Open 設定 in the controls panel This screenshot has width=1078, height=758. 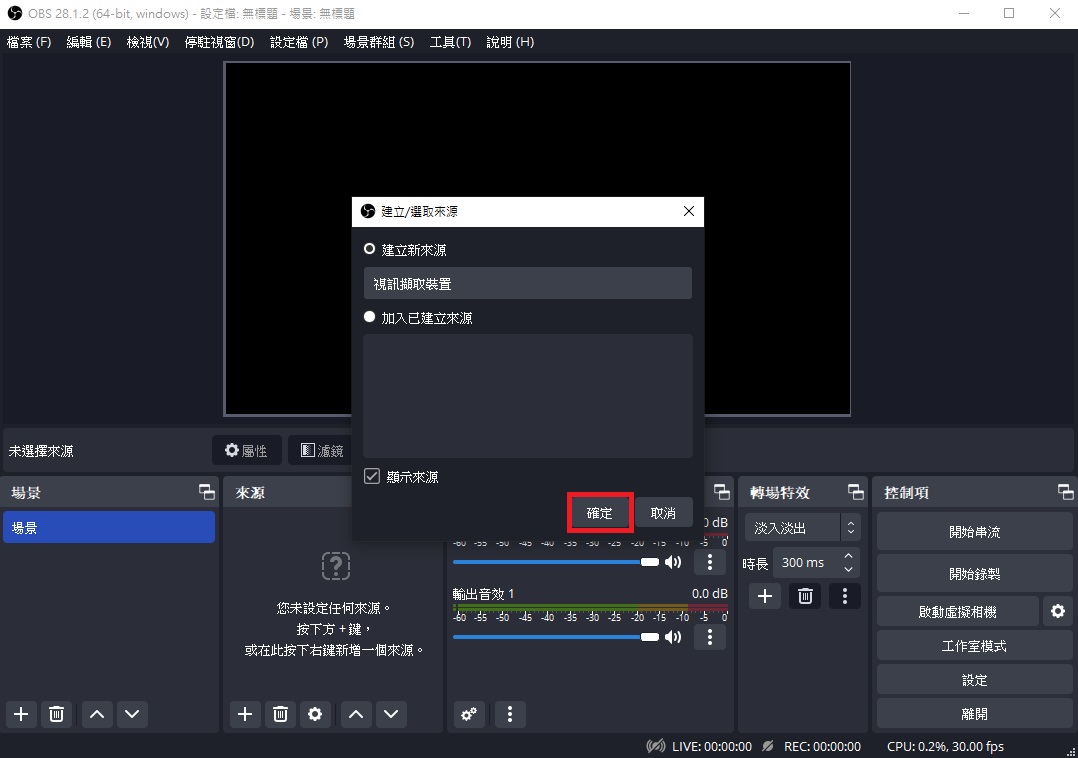(x=974, y=680)
